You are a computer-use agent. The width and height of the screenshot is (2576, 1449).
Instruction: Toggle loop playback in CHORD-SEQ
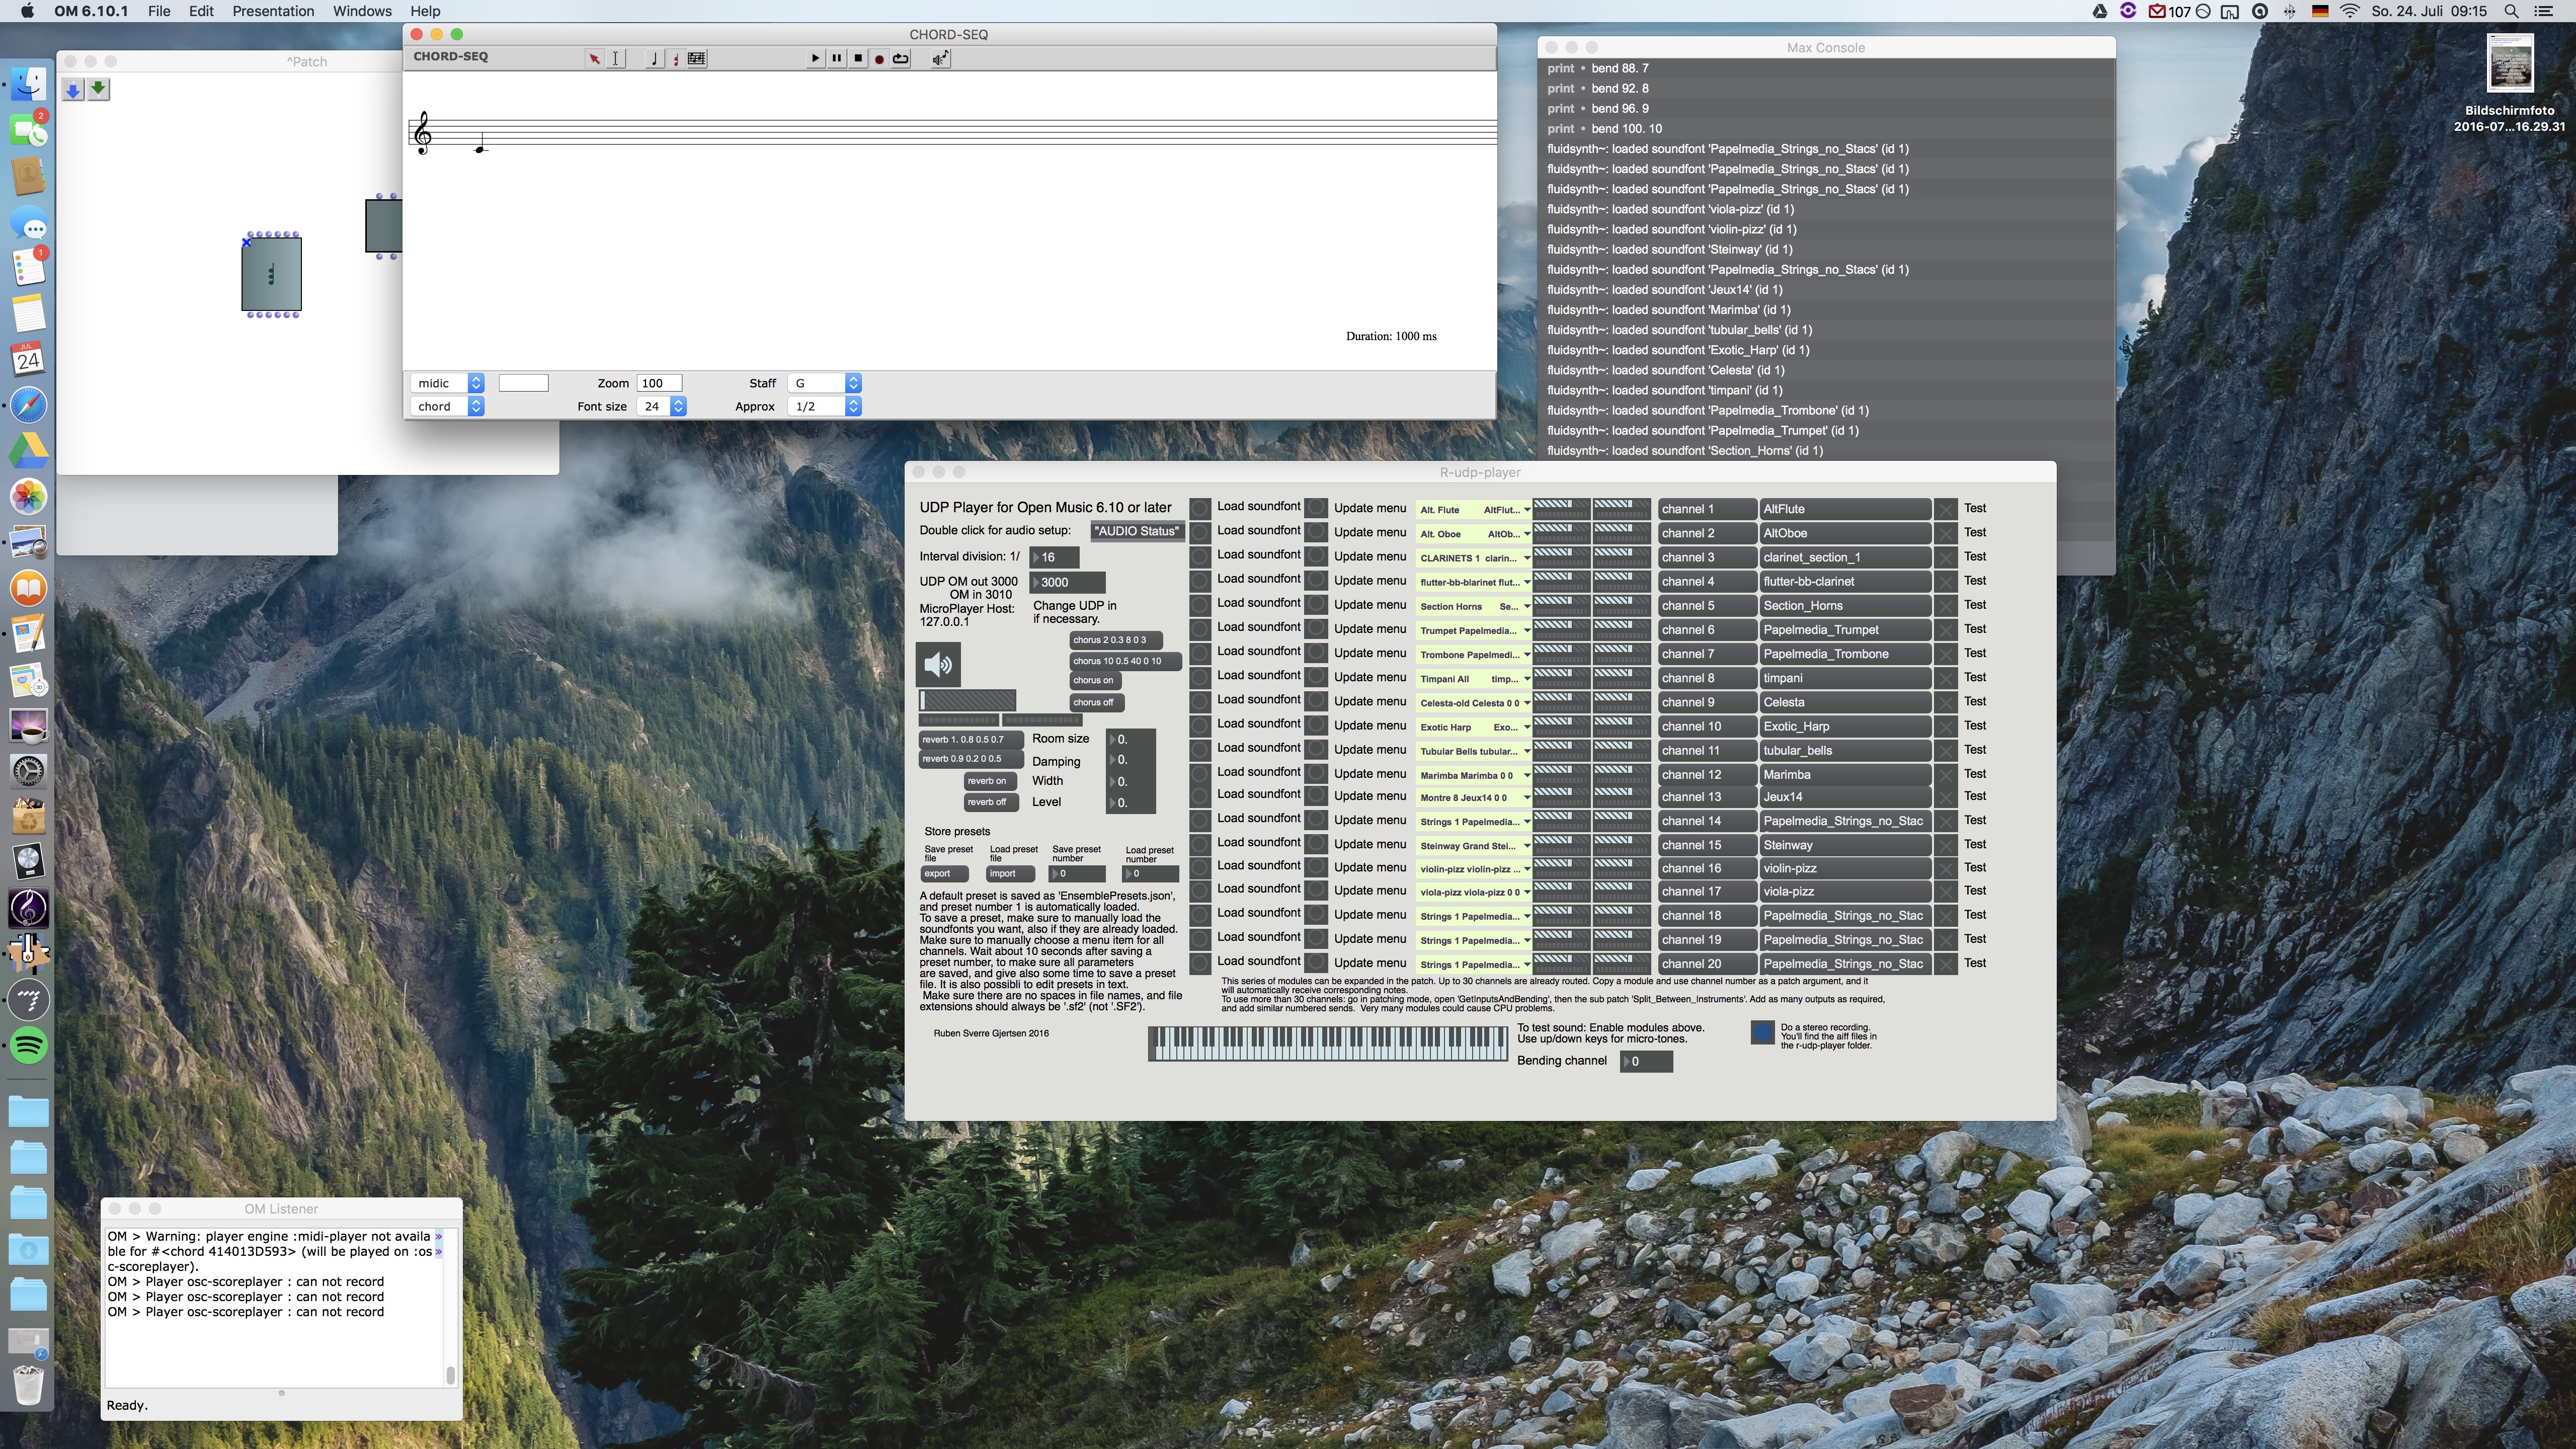tap(901, 59)
